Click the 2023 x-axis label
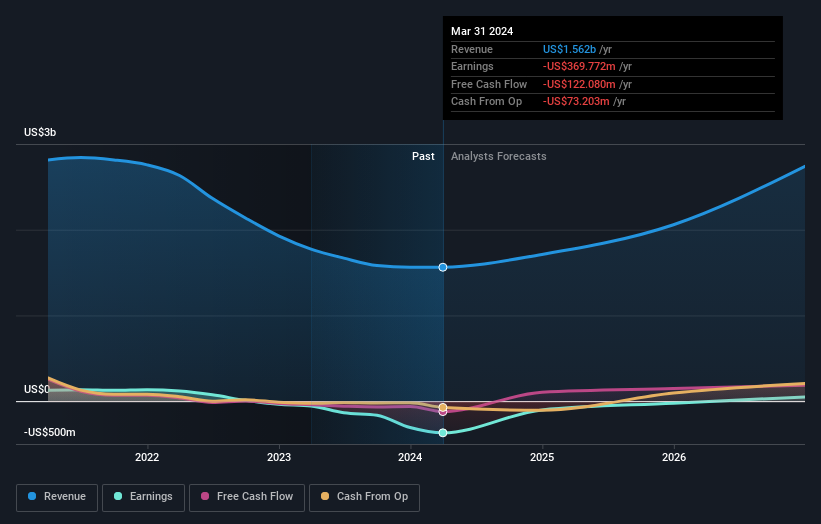 click(x=279, y=457)
